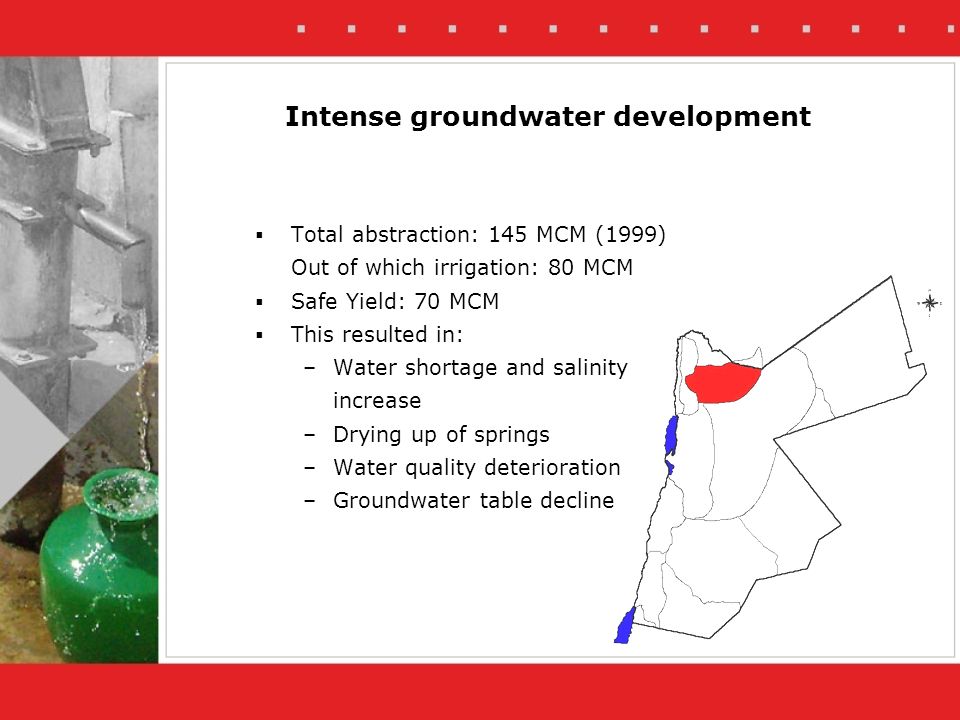Click the red highlighted basin on the map
Image resolution: width=960 pixels, height=720 pixels.
coord(722,383)
